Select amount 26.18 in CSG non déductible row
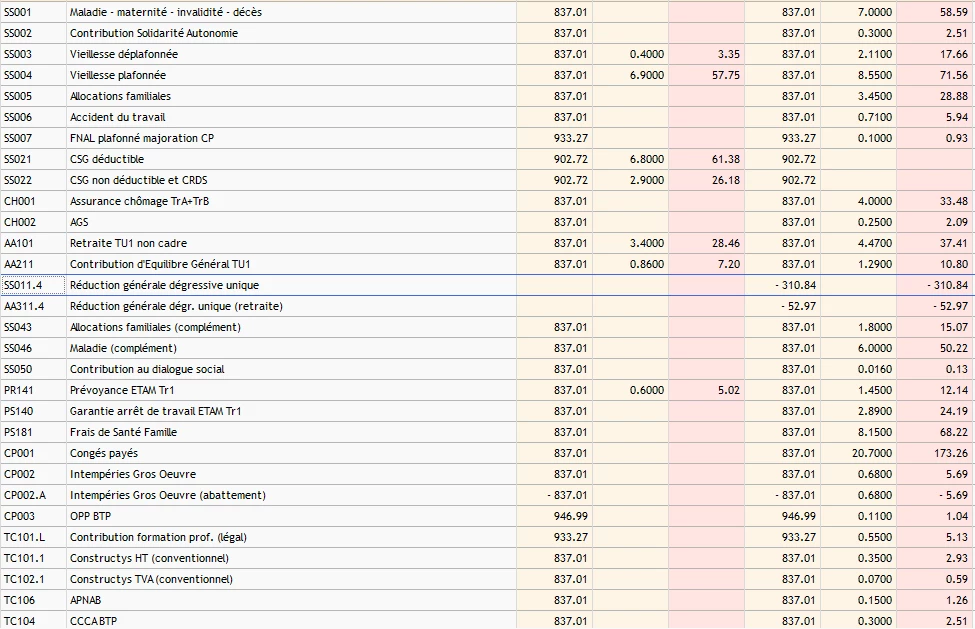Screen dimensions: 975x629 coord(726,180)
